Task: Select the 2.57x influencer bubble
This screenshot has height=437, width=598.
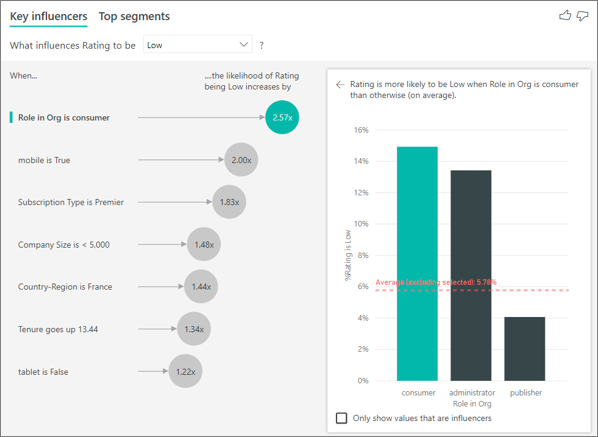Action: (x=282, y=117)
